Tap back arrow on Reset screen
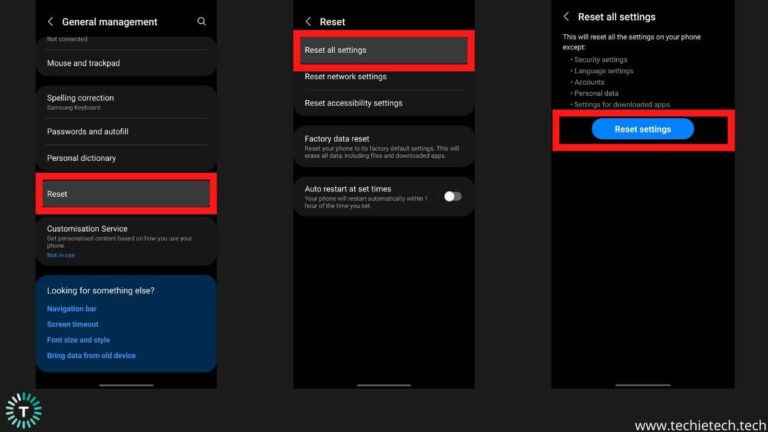The image size is (768, 432). 308,21
